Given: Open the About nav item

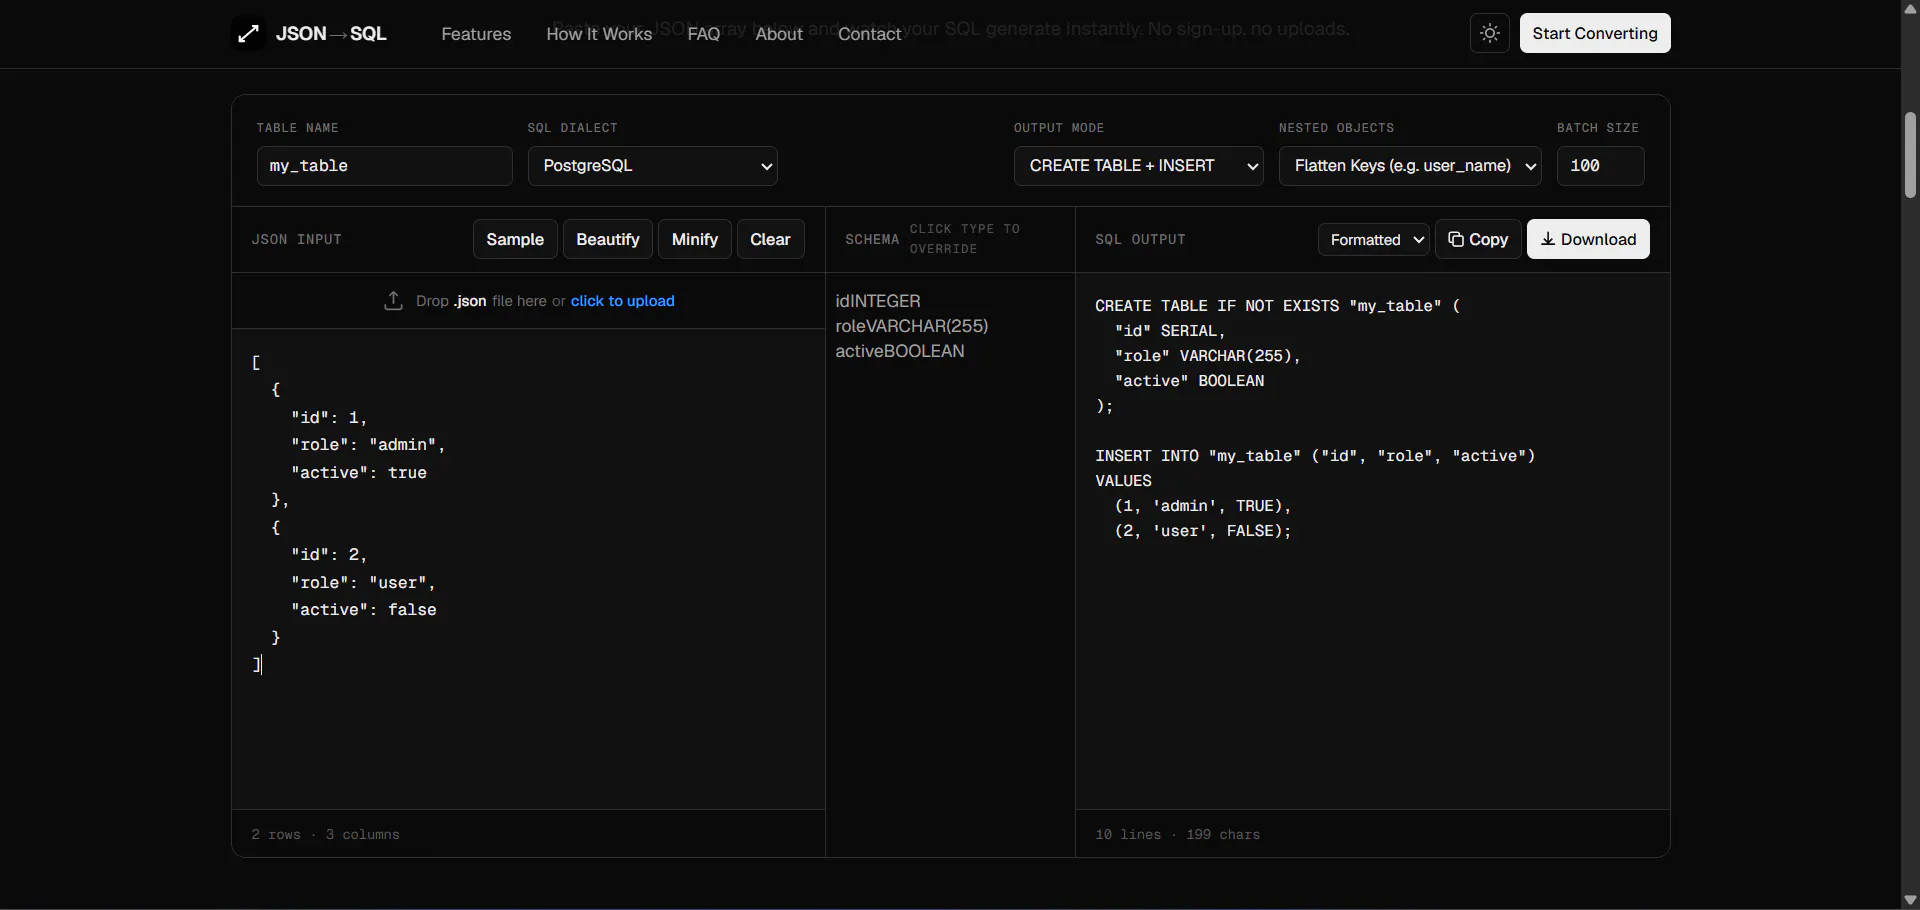Looking at the screenshot, I should click(779, 34).
